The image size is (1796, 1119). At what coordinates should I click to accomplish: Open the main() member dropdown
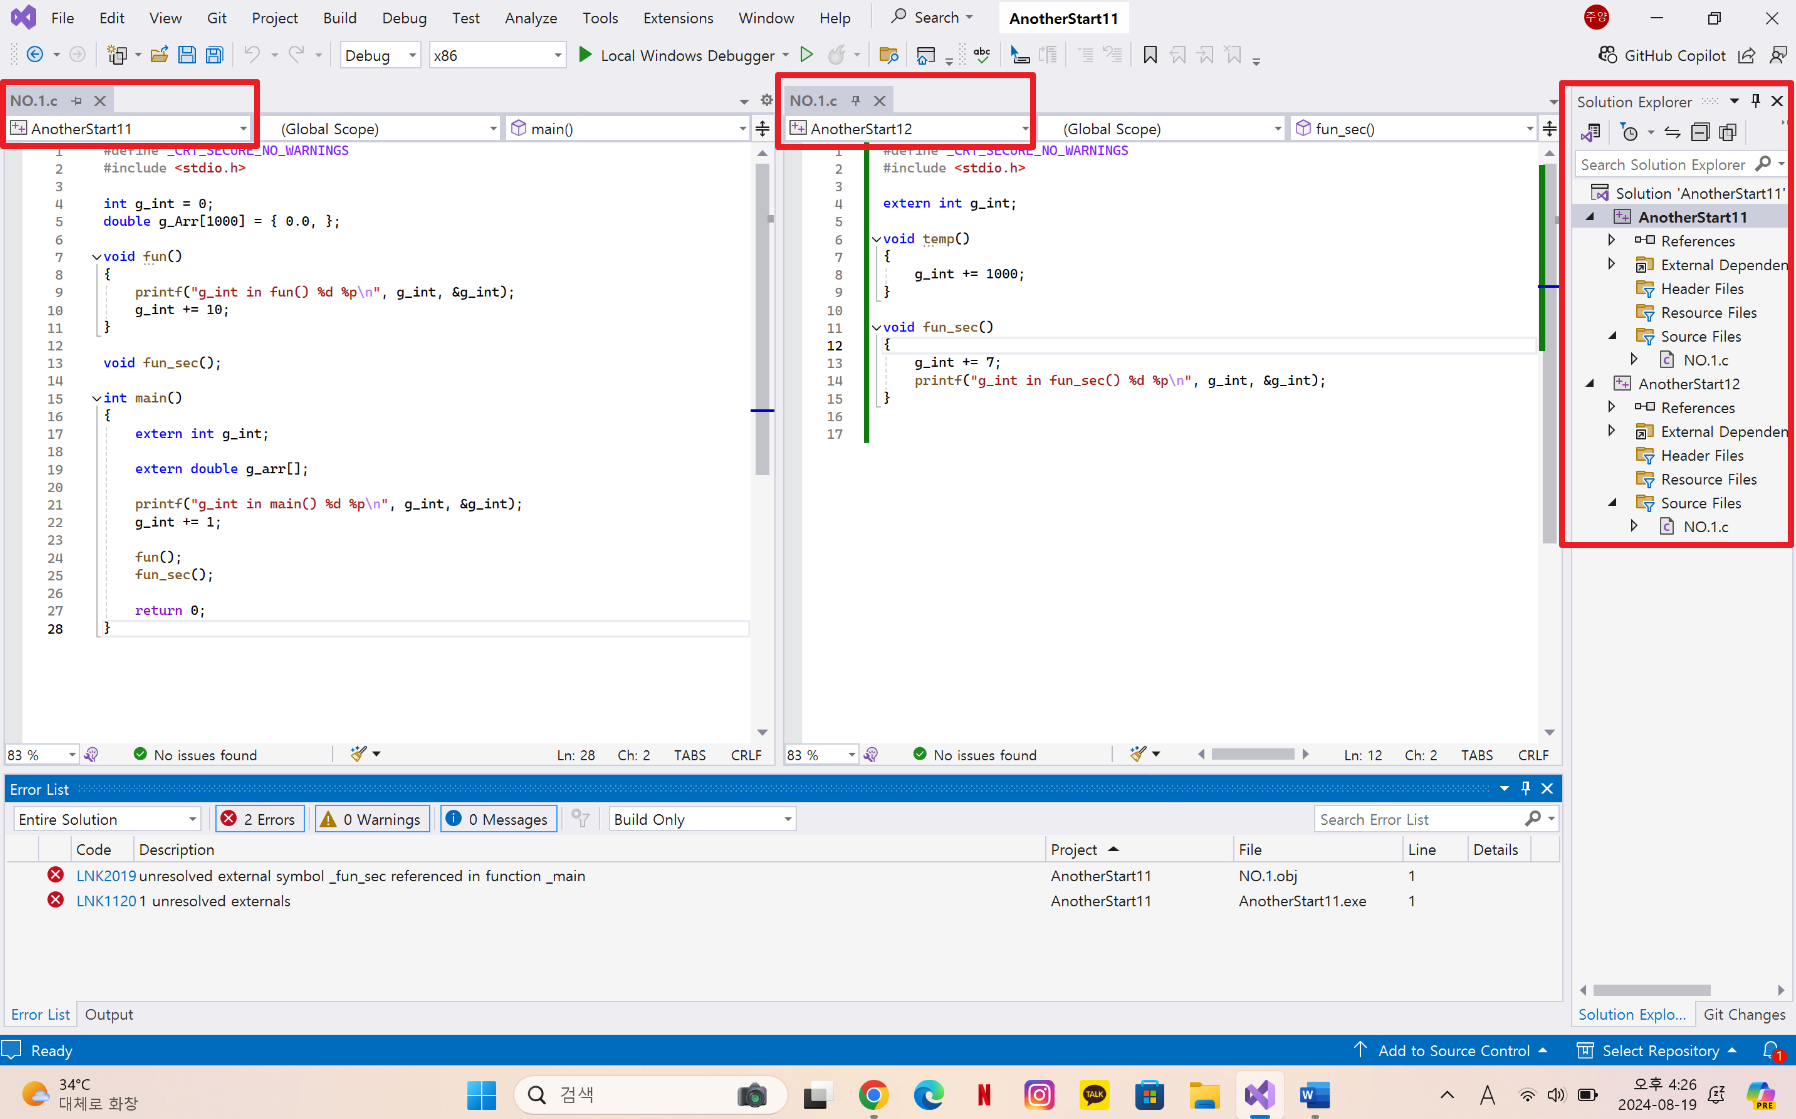pyautogui.click(x=628, y=128)
